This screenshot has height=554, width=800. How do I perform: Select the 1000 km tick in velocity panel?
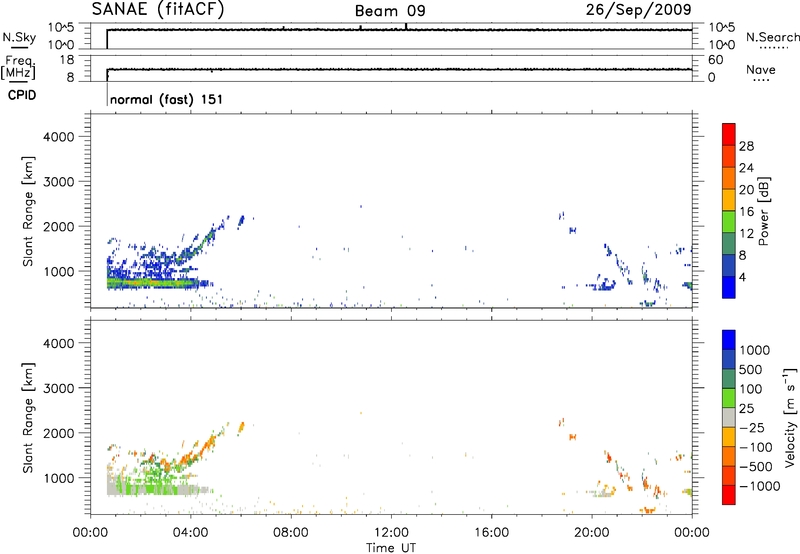tap(59, 478)
